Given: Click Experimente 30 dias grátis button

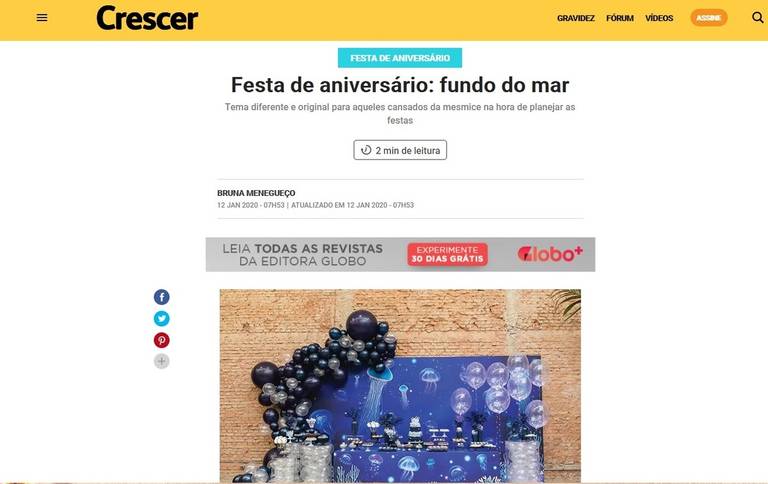Looking at the screenshot, I should tap(447, 254).
